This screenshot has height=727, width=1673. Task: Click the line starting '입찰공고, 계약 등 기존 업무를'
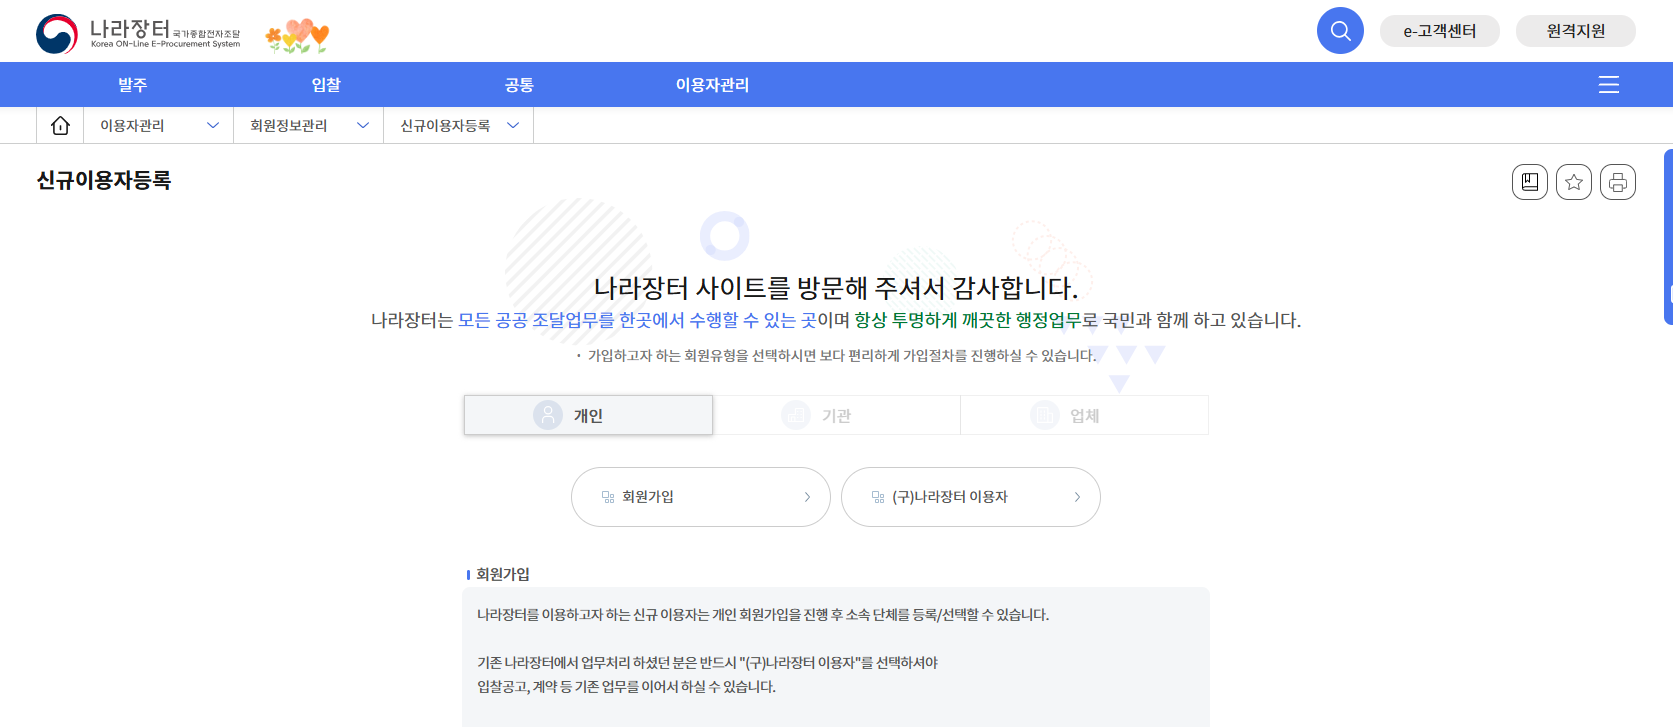tap(626, 687)
